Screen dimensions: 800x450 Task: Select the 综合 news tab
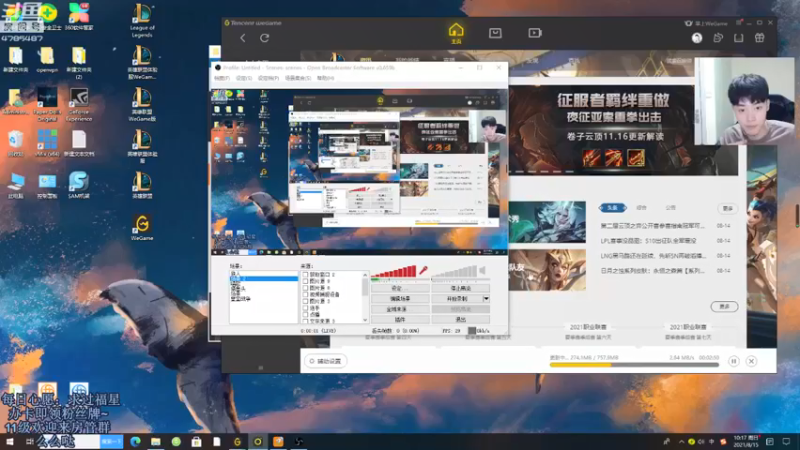click(641, 208)
